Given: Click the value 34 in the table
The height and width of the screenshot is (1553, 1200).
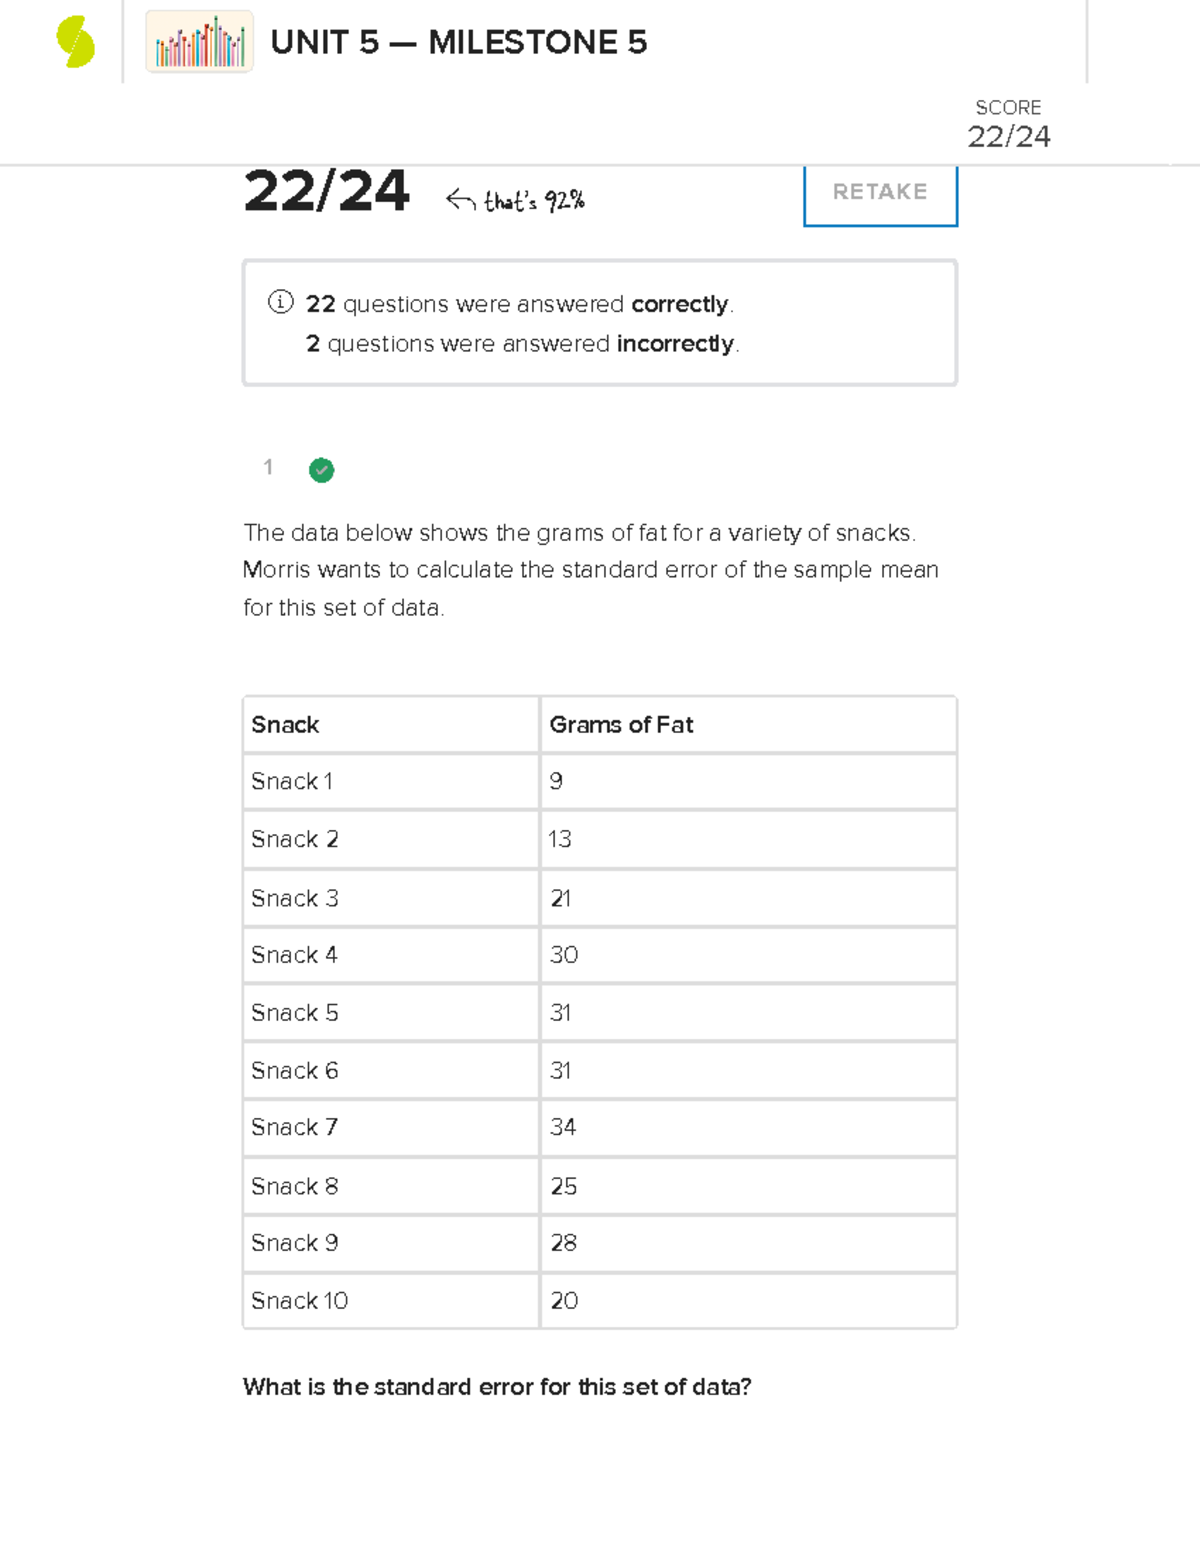Looking at the screenshot, I should [x=563, y=1127].
